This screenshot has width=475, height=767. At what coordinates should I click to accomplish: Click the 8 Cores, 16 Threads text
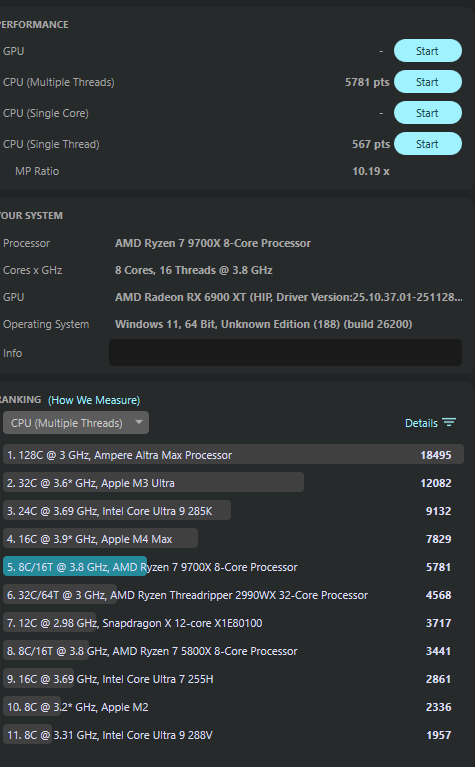pos(194,270)
